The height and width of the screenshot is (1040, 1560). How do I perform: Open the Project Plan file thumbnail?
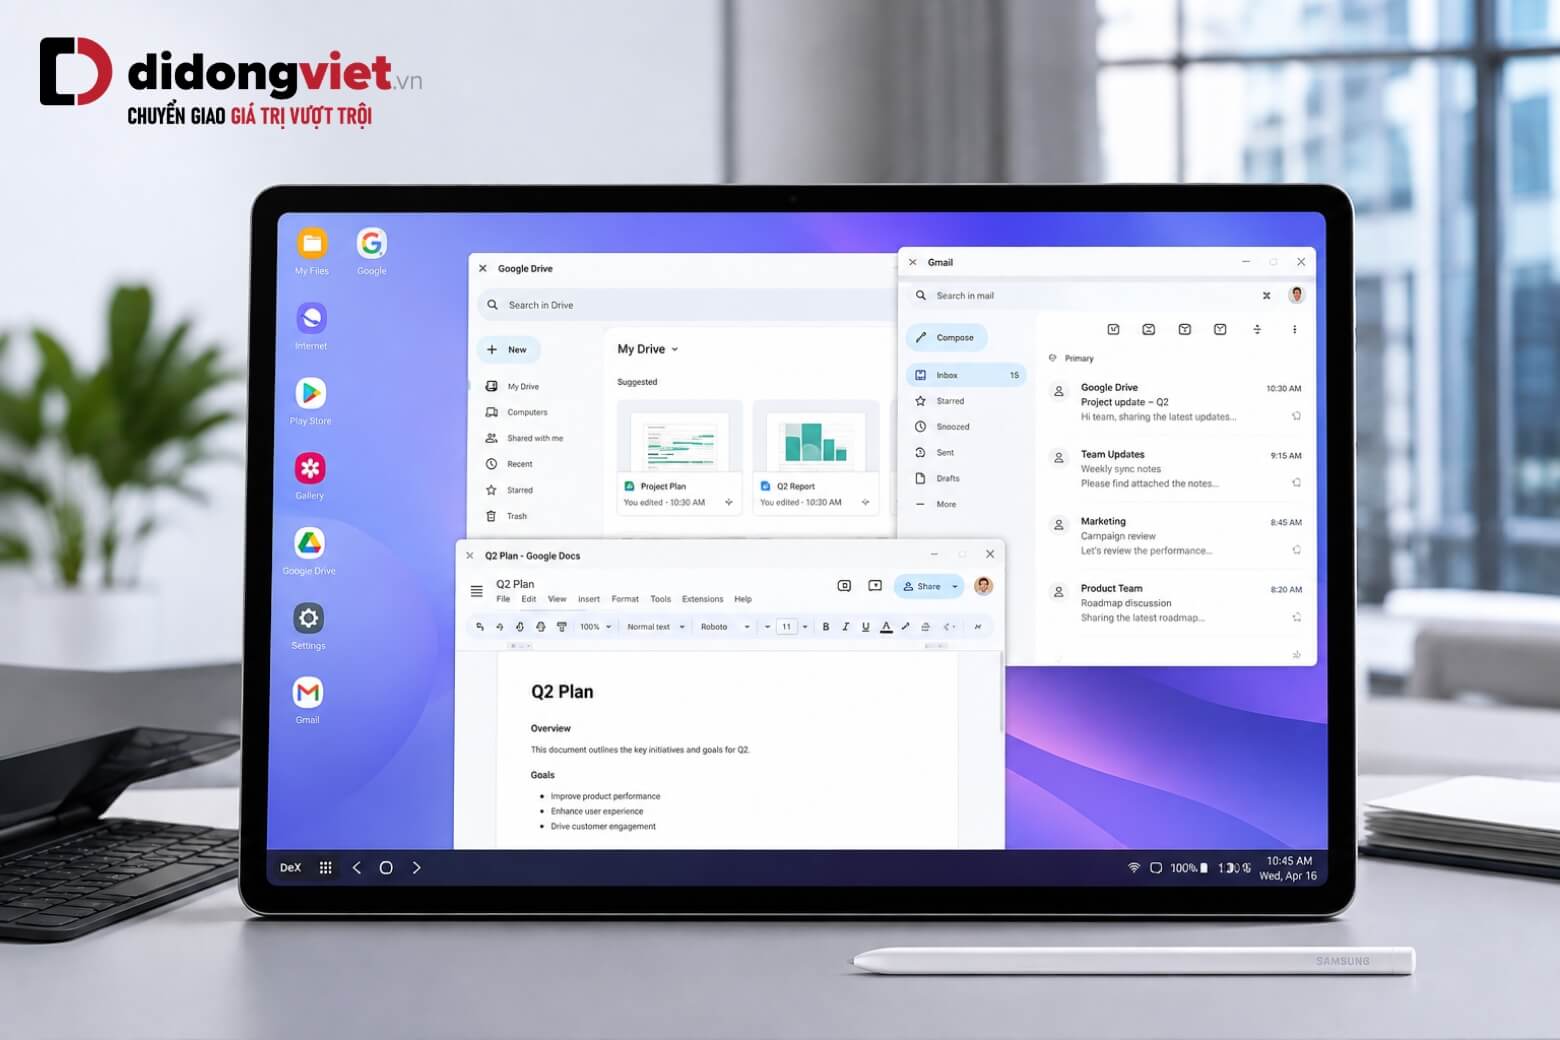click(680, 457)
